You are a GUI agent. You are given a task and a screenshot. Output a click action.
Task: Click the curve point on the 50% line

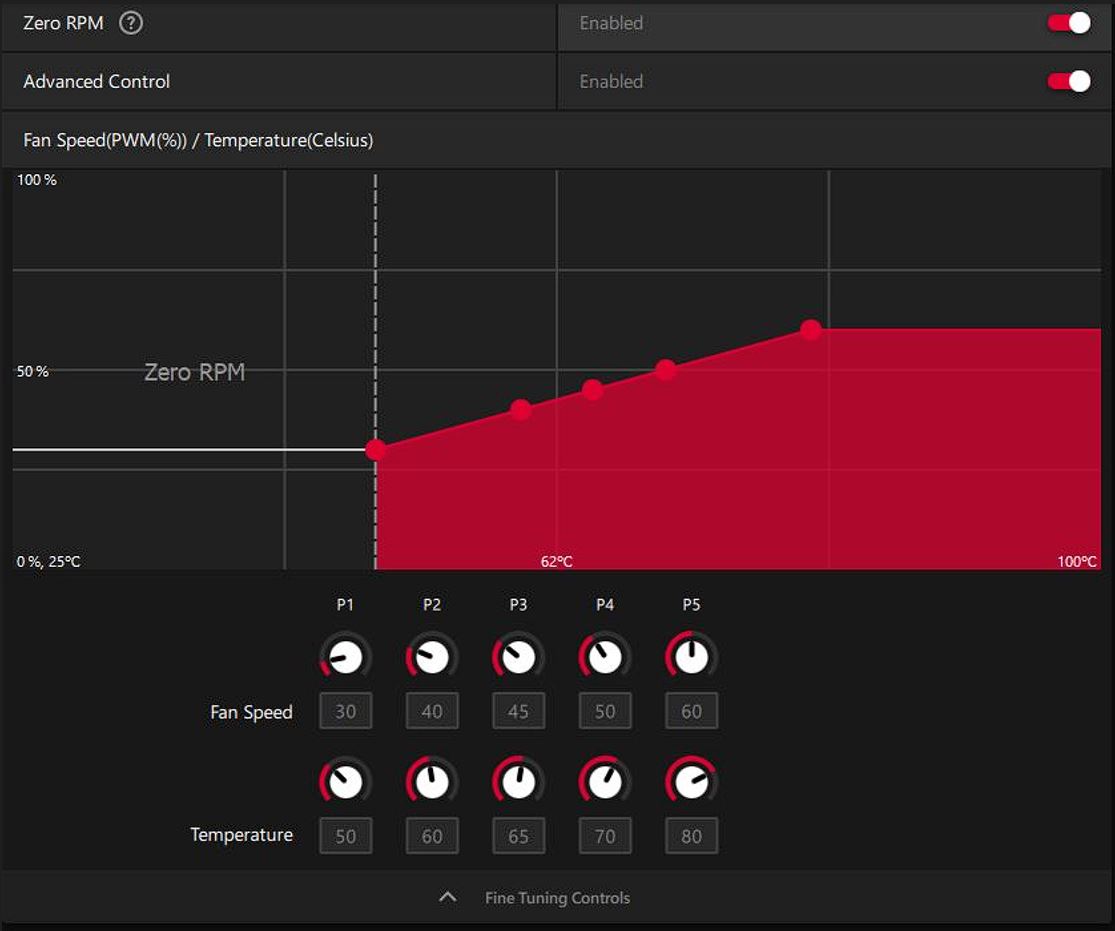tap(666, 370)
